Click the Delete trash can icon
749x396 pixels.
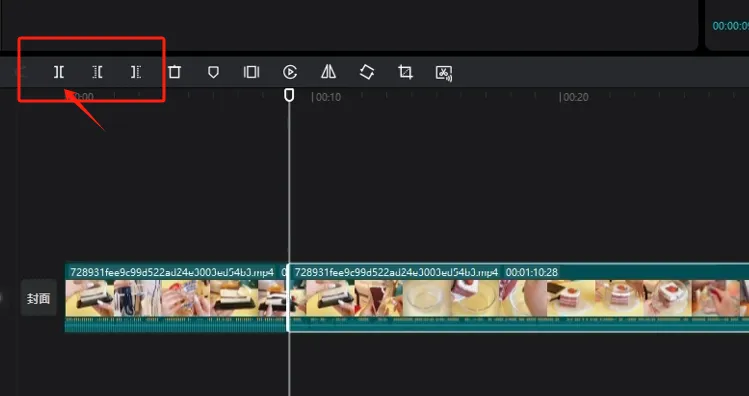[174, 72]
